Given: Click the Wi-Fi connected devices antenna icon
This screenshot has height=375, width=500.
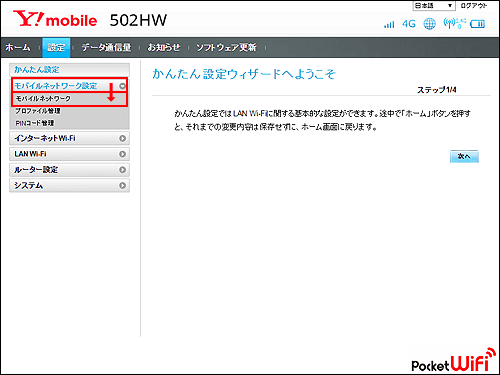Looking at the screenshot, I should tap(454, 23).
